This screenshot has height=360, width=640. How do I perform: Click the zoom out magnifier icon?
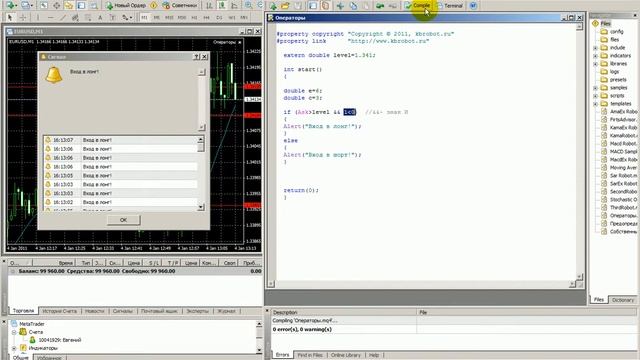tap(260, 6)
